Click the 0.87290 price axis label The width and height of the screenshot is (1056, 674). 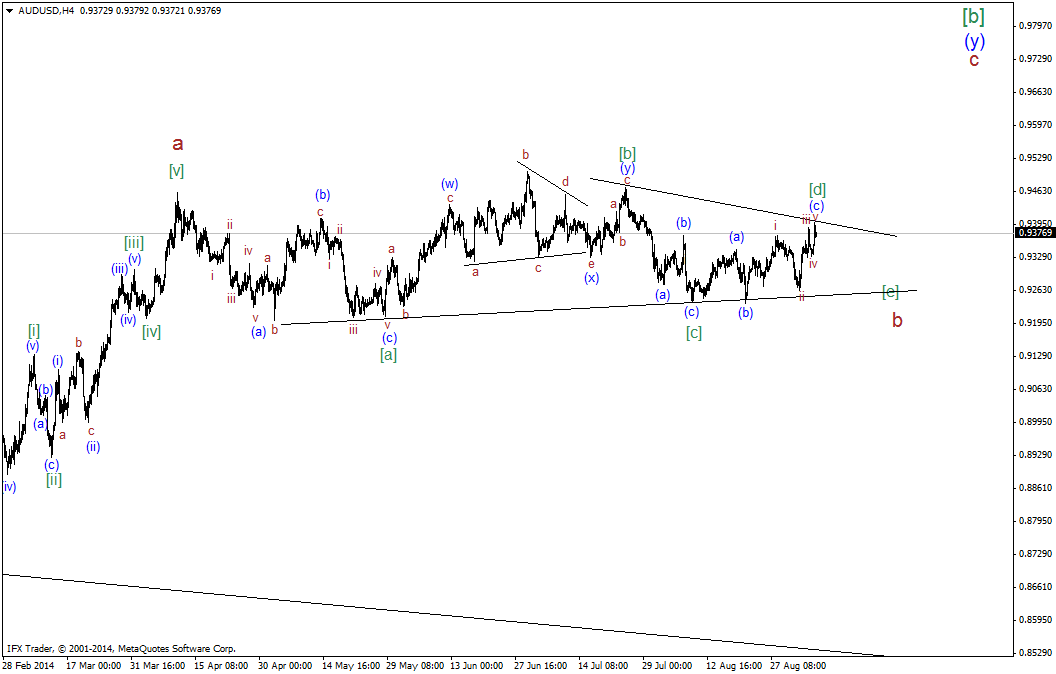point(1035,553)
